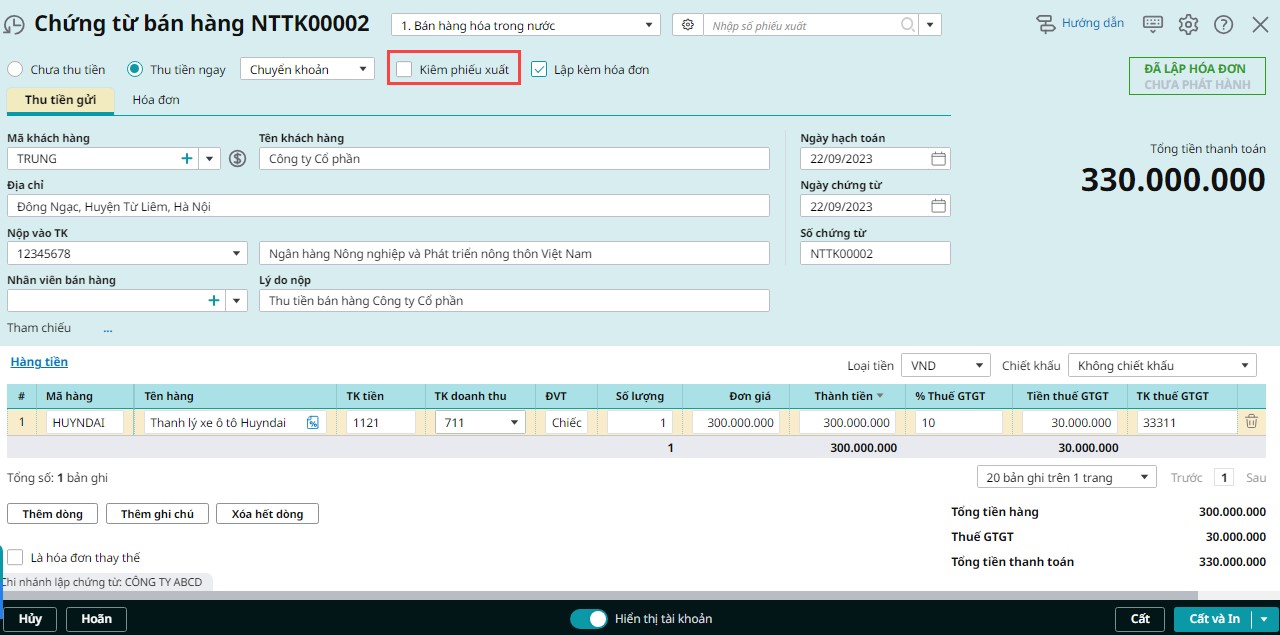The height and width of the screenshot is (635, 1280).
Task: Close the sales voucher form
Action: [x=1259, y=25]
